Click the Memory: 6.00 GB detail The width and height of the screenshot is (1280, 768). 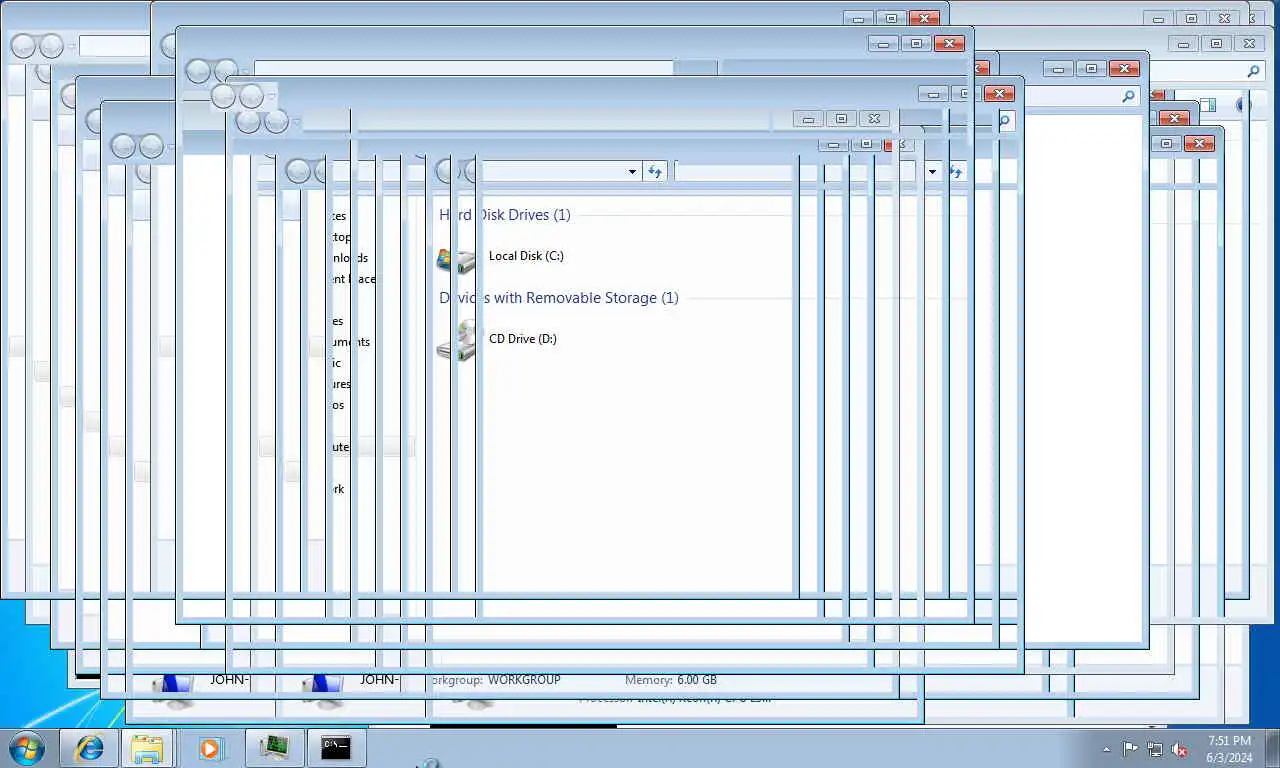click(x=671, y=680)
